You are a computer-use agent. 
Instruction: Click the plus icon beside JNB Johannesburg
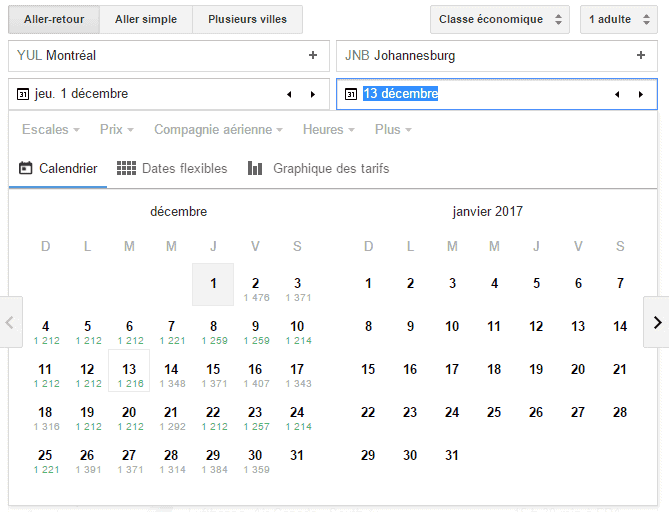coord(641,56)
